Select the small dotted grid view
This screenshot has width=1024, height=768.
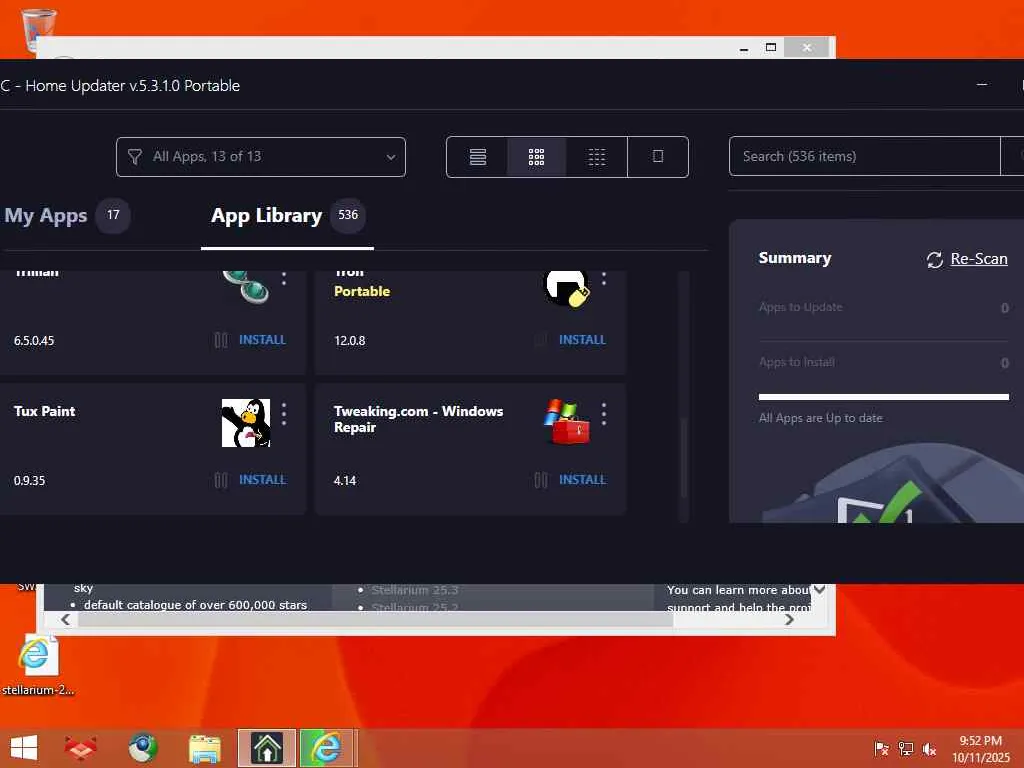coord(597,157)
